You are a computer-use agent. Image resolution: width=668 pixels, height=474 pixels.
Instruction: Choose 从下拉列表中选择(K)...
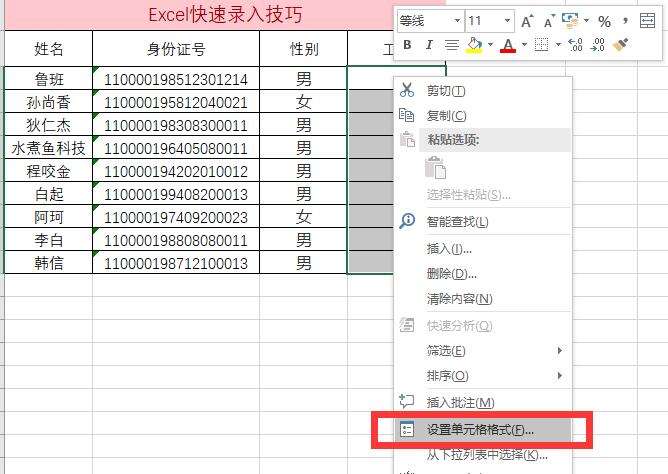(484, 455)
